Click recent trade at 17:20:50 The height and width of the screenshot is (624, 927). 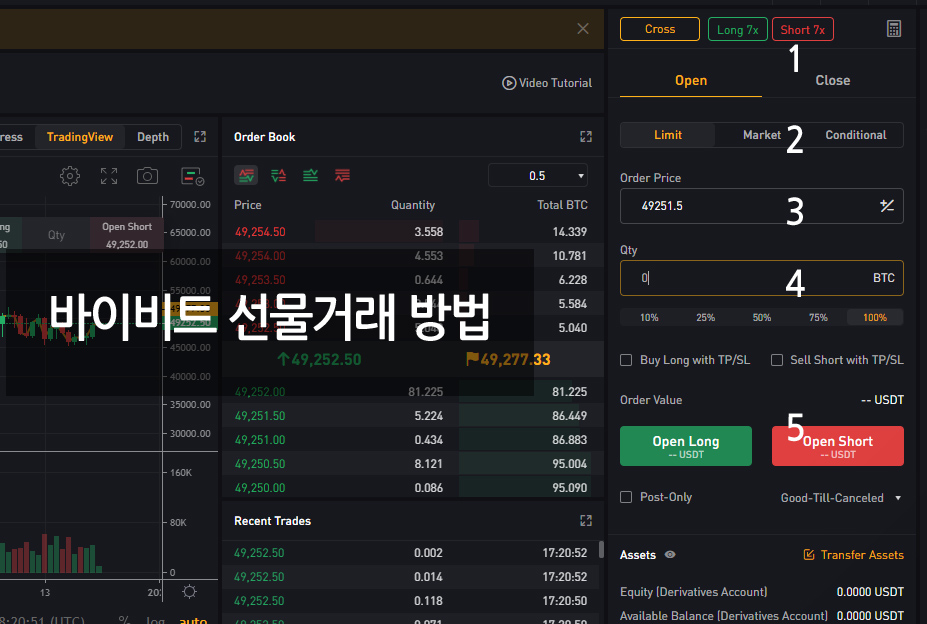410,601
